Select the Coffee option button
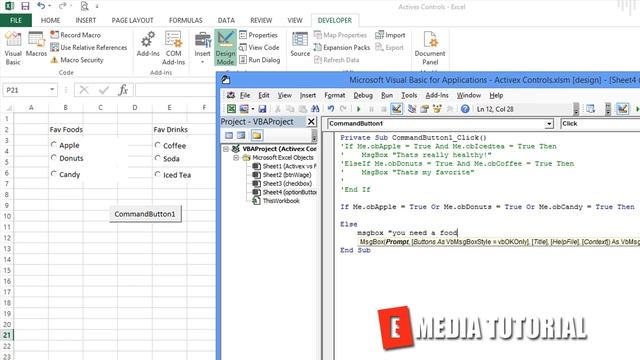 point(158,145)
